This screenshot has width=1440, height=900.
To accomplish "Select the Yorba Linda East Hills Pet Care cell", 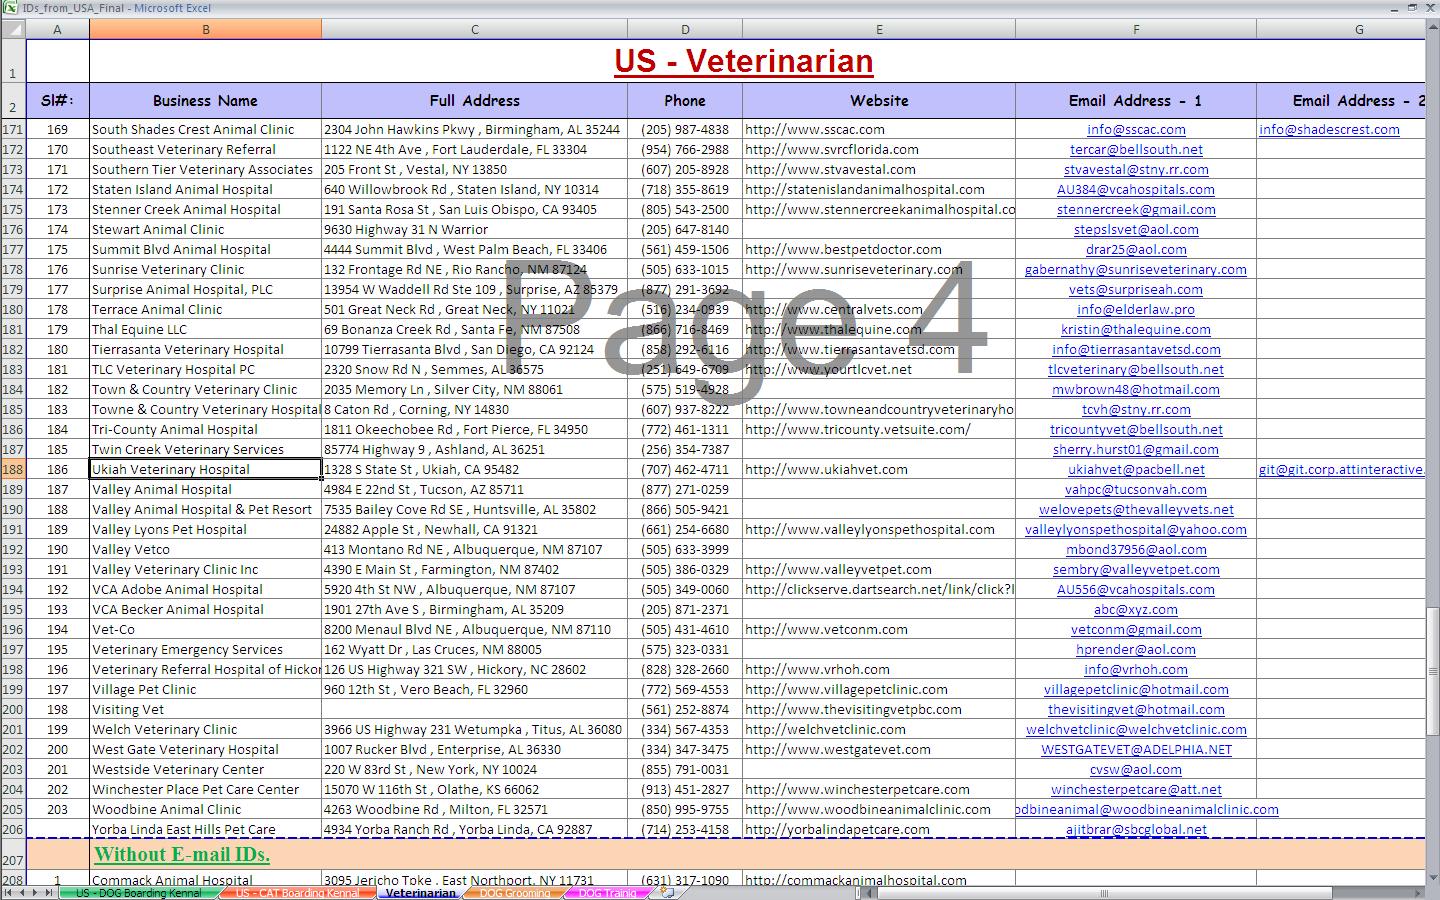I will tap(205, 829).
